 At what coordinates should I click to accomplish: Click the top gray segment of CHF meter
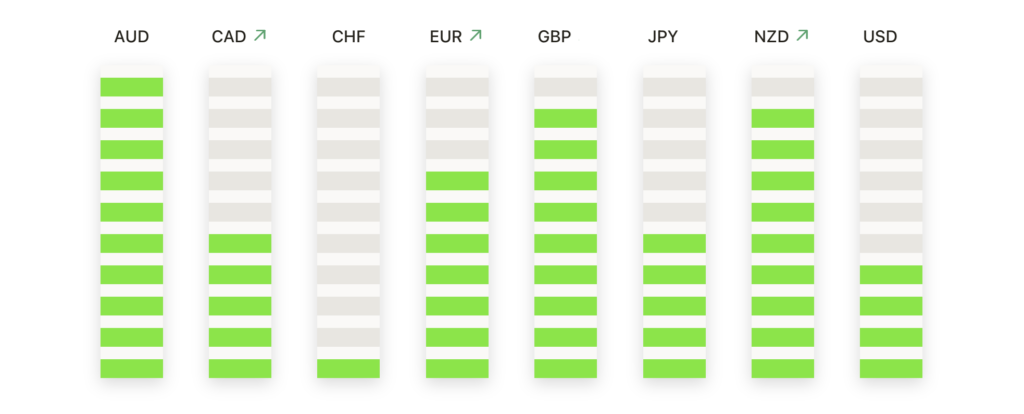point(348,87)
